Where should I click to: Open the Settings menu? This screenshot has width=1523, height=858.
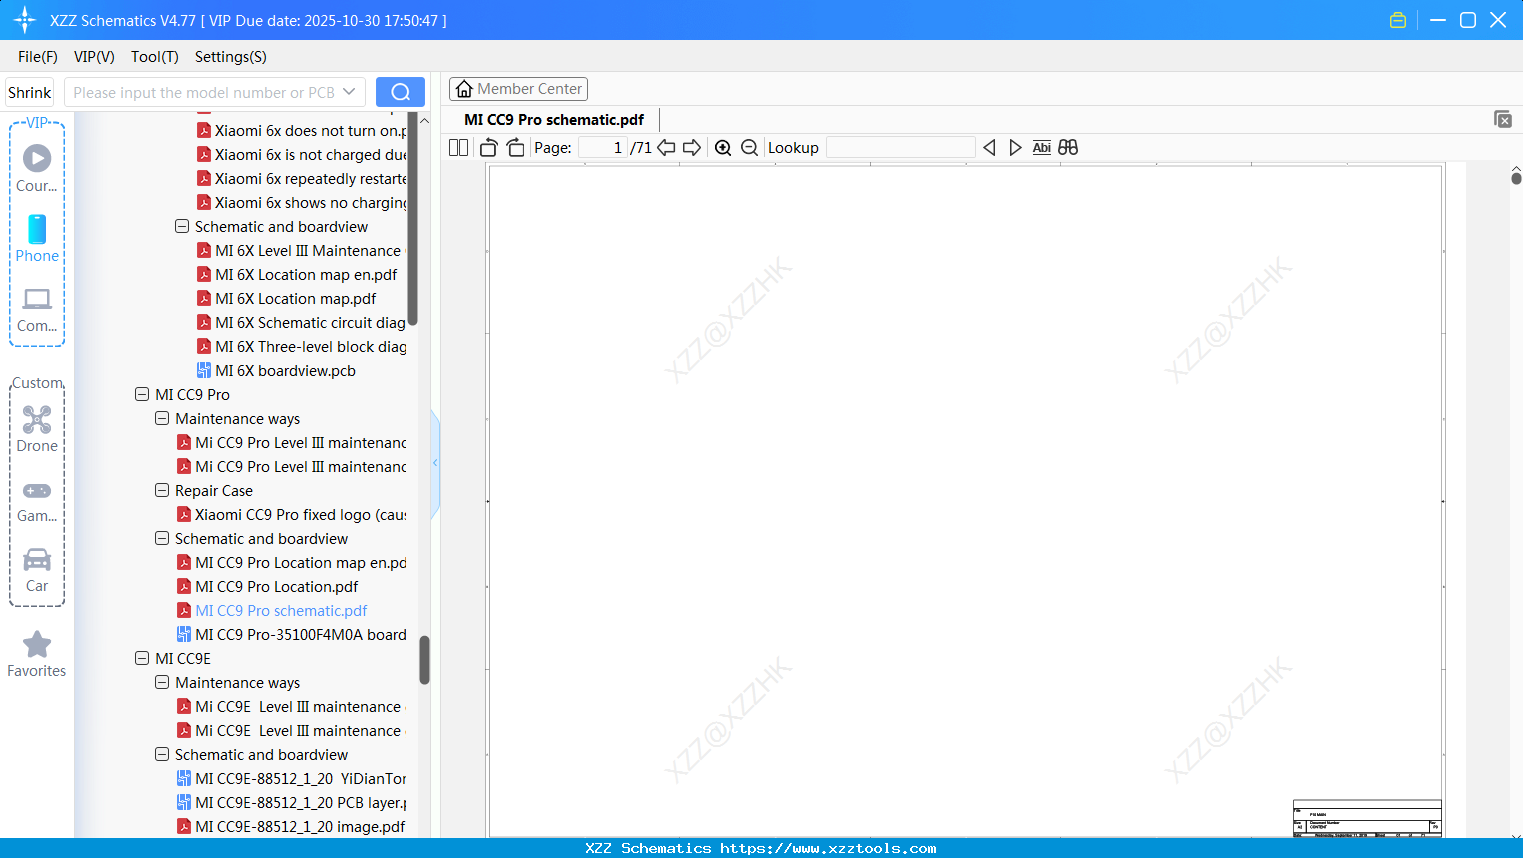click(x=231, y=57)
